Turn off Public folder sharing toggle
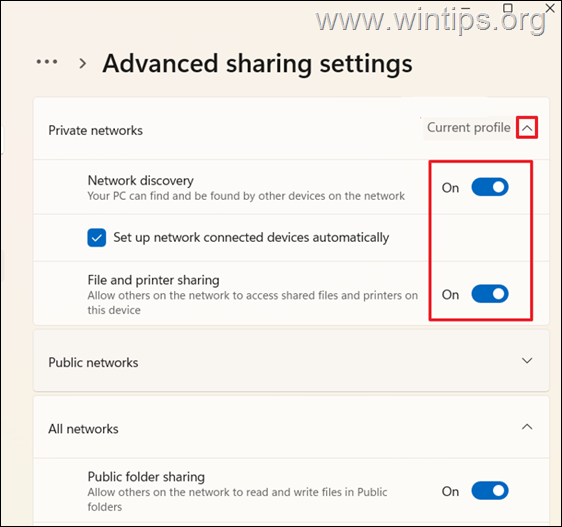This screenshot has width=562, height=527. pos(490,491)
